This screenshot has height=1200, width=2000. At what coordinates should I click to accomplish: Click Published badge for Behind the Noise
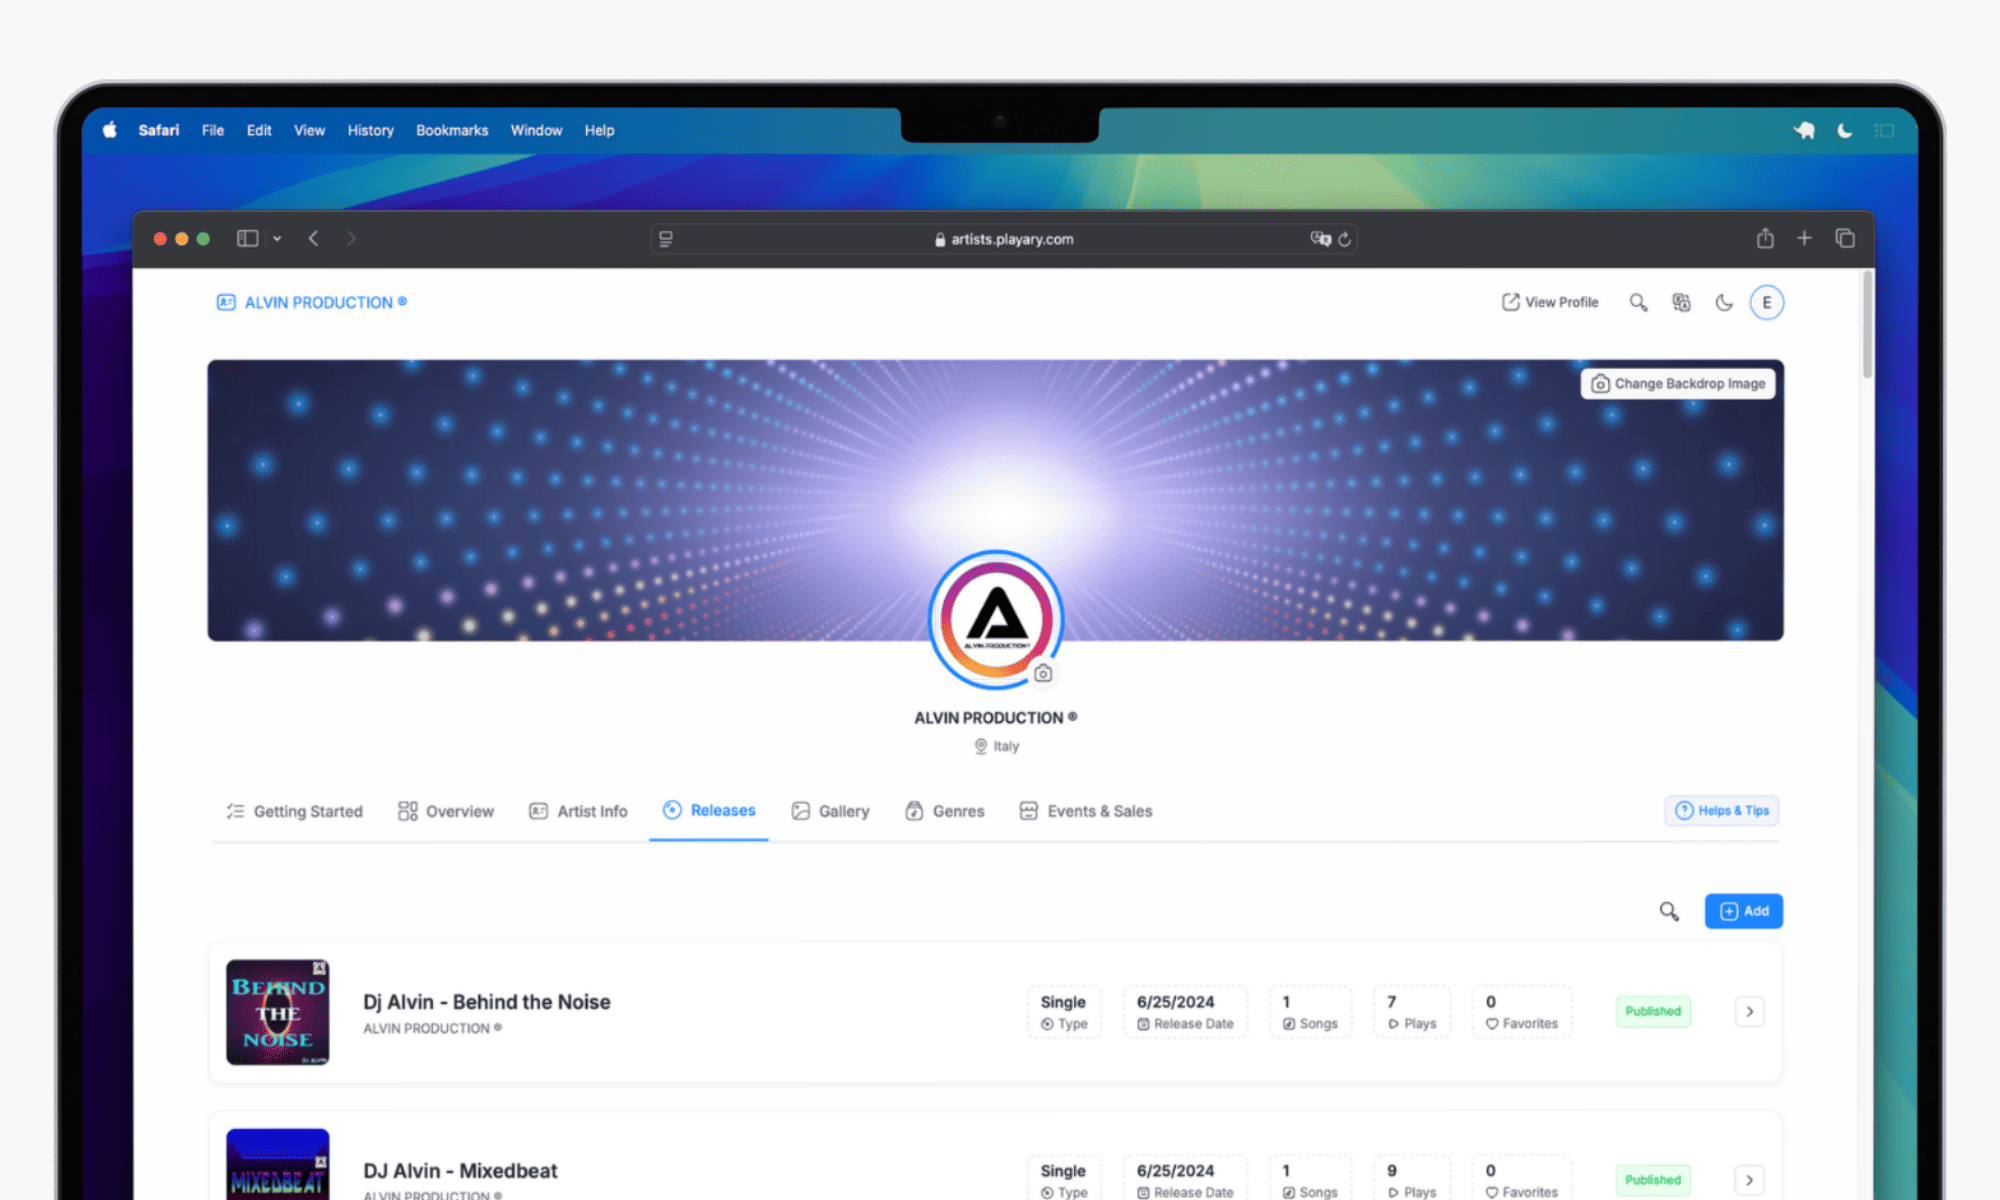pos(1653,1011)
